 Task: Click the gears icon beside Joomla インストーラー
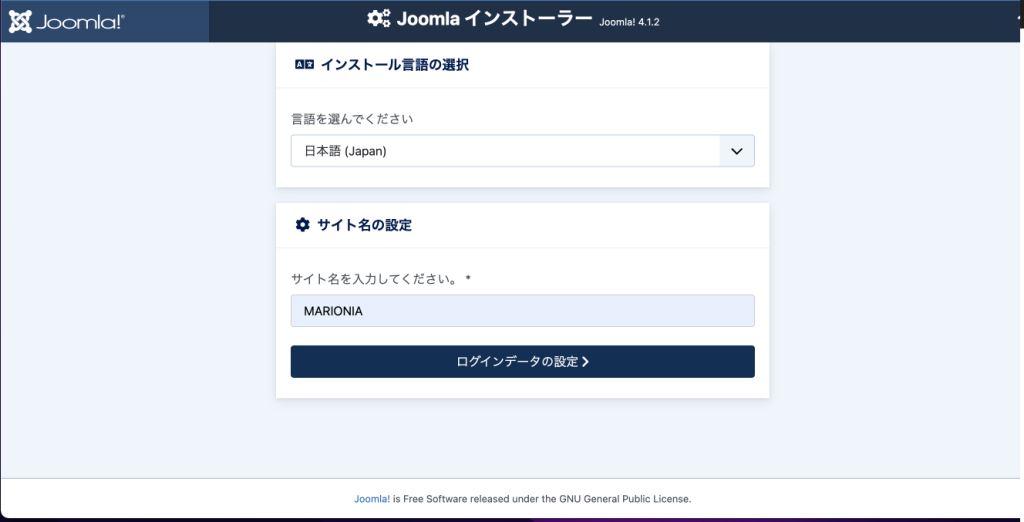379,19
